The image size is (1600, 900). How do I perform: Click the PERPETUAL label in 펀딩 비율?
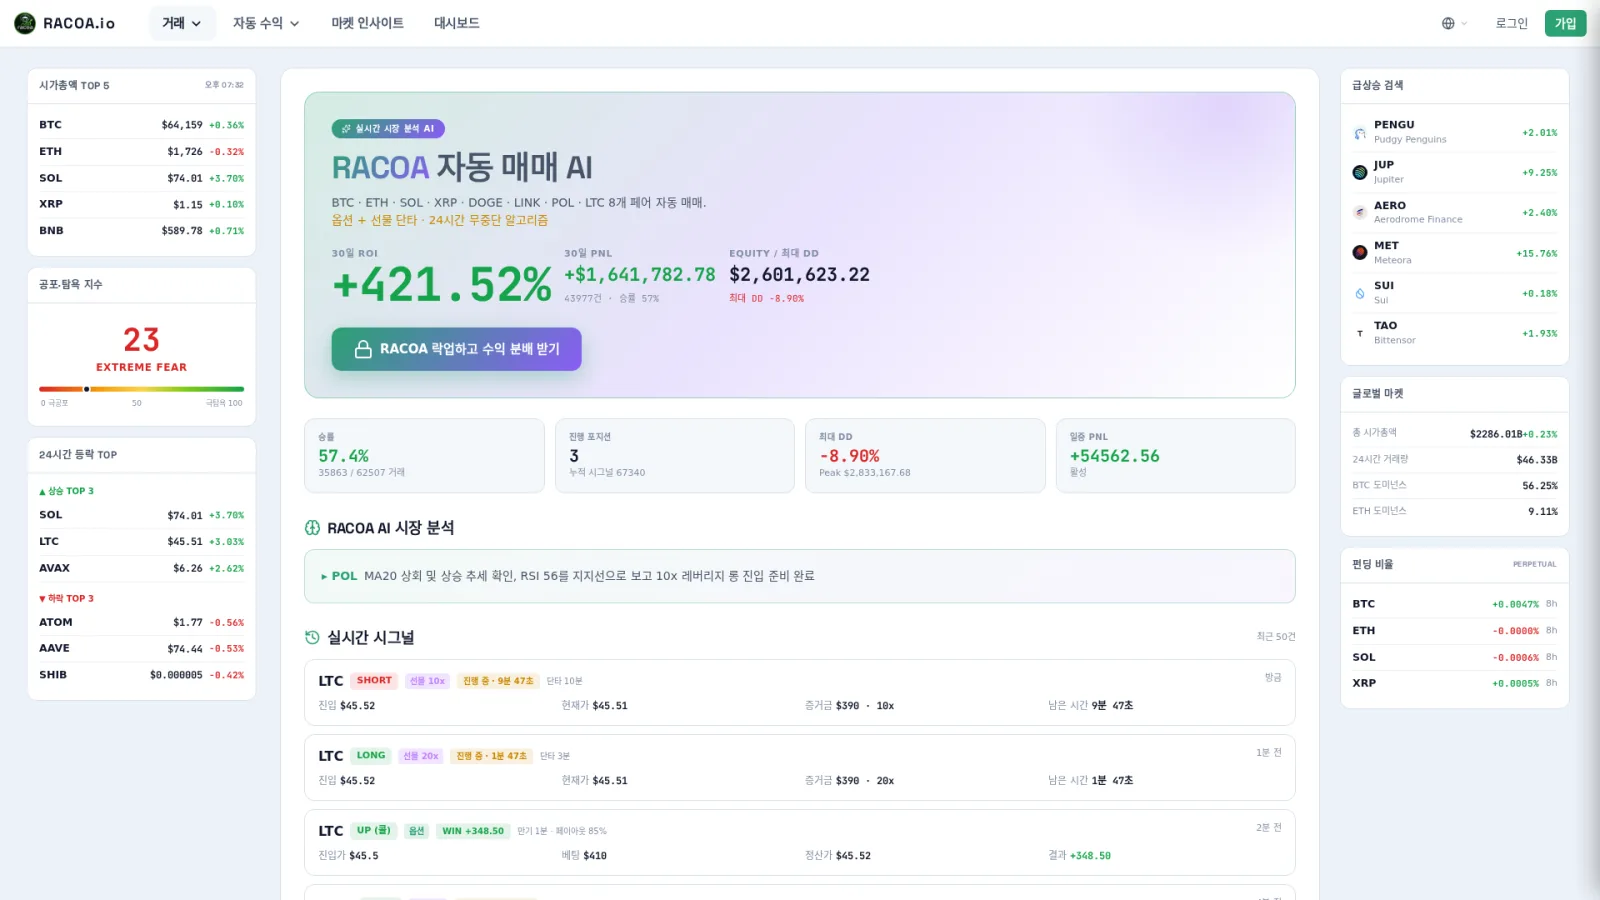1534,565
